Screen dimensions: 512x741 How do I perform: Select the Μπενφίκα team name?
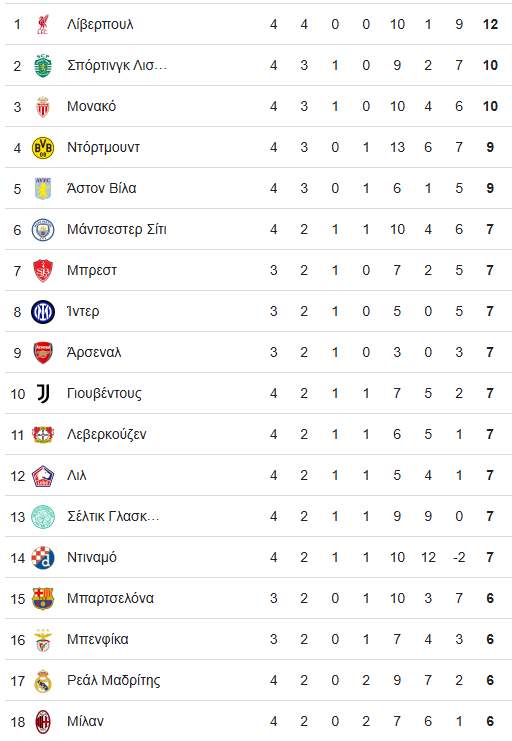coord(97,639)
